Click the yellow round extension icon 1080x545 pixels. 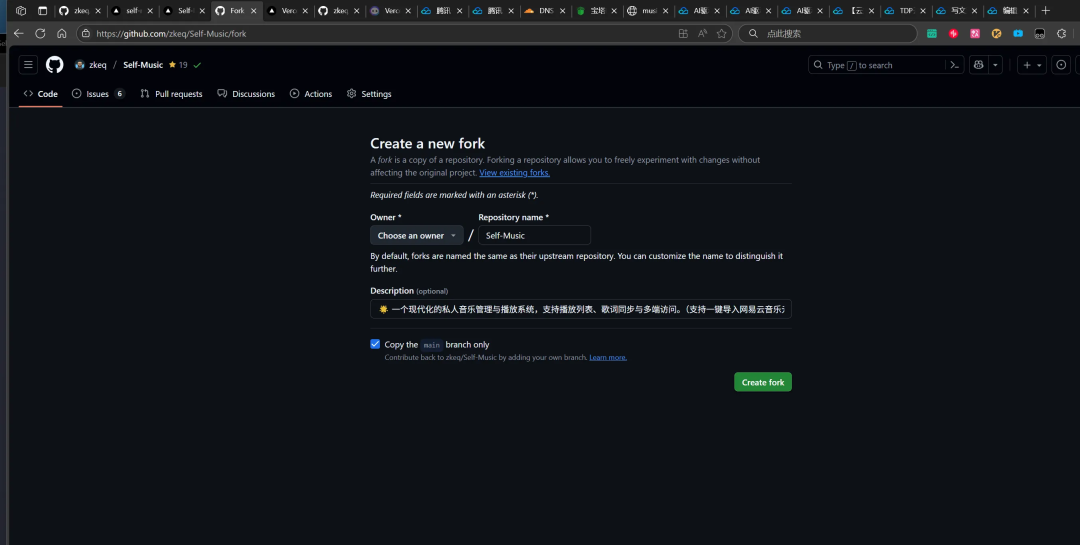coord(997,33)
